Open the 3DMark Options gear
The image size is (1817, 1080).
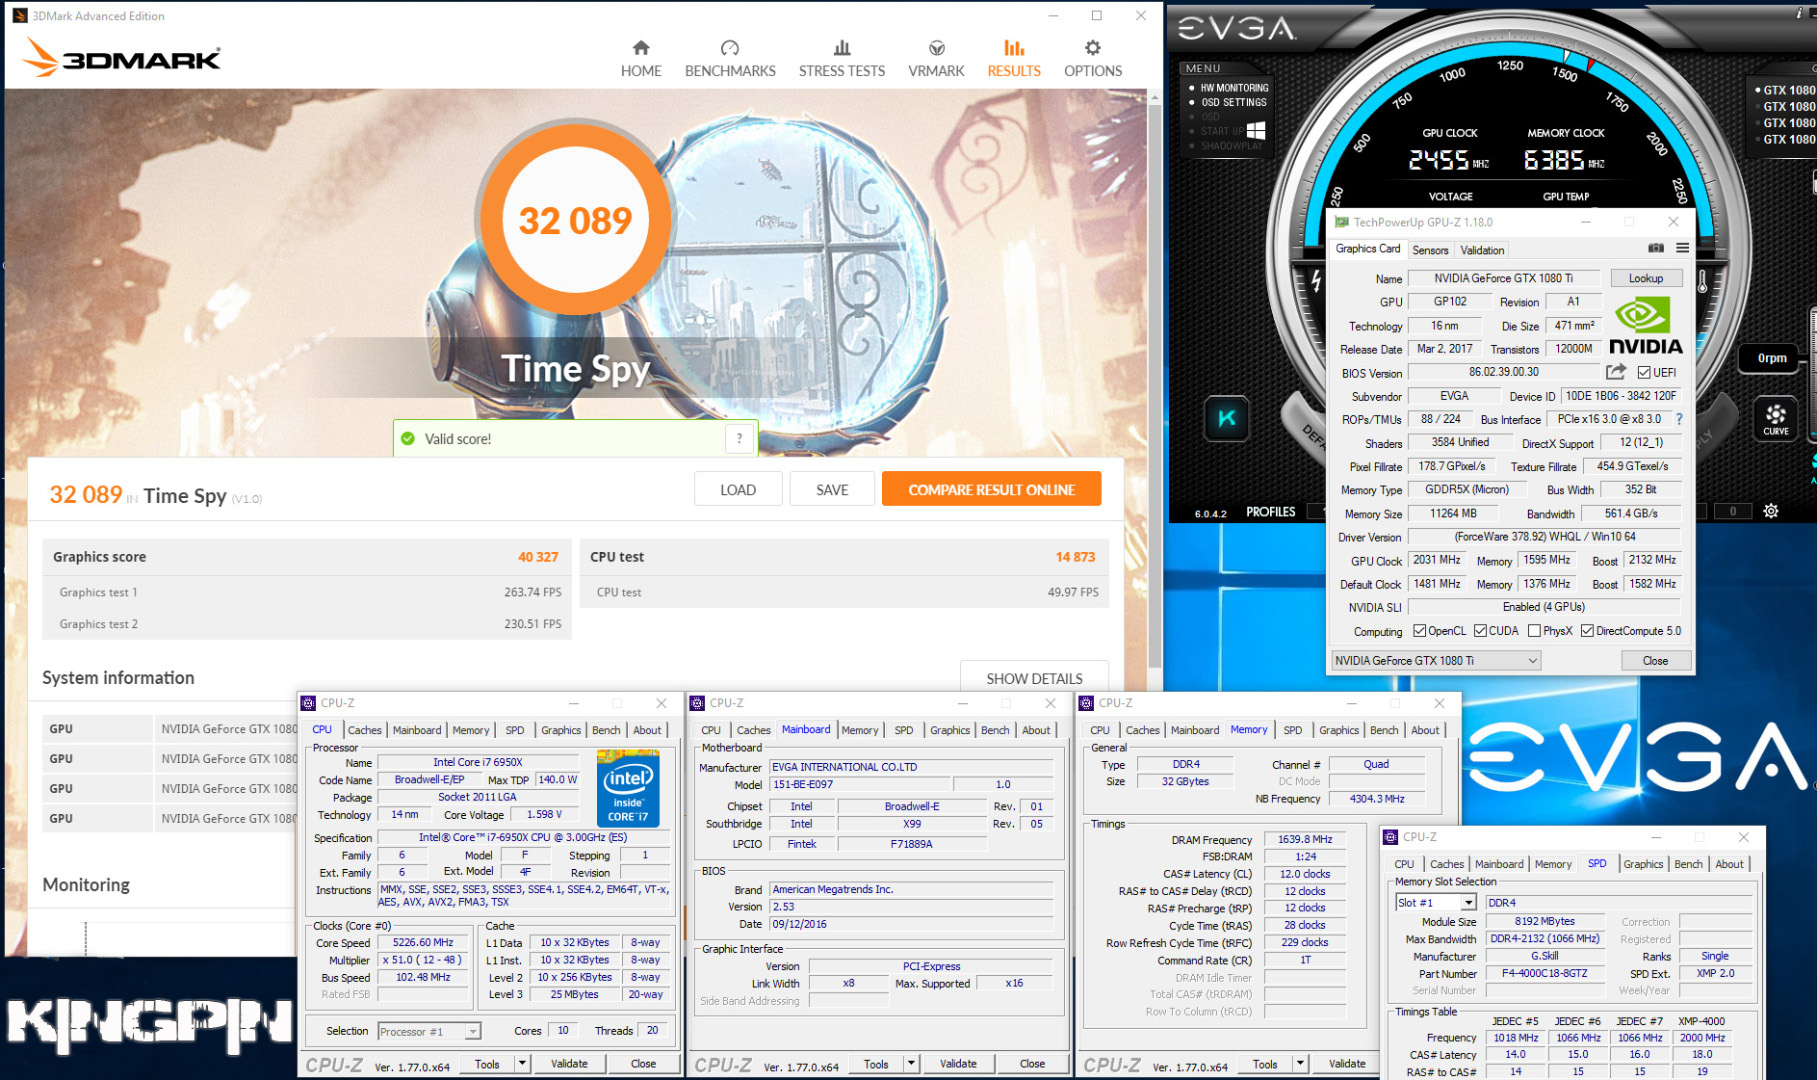(x=1092, y=58)
